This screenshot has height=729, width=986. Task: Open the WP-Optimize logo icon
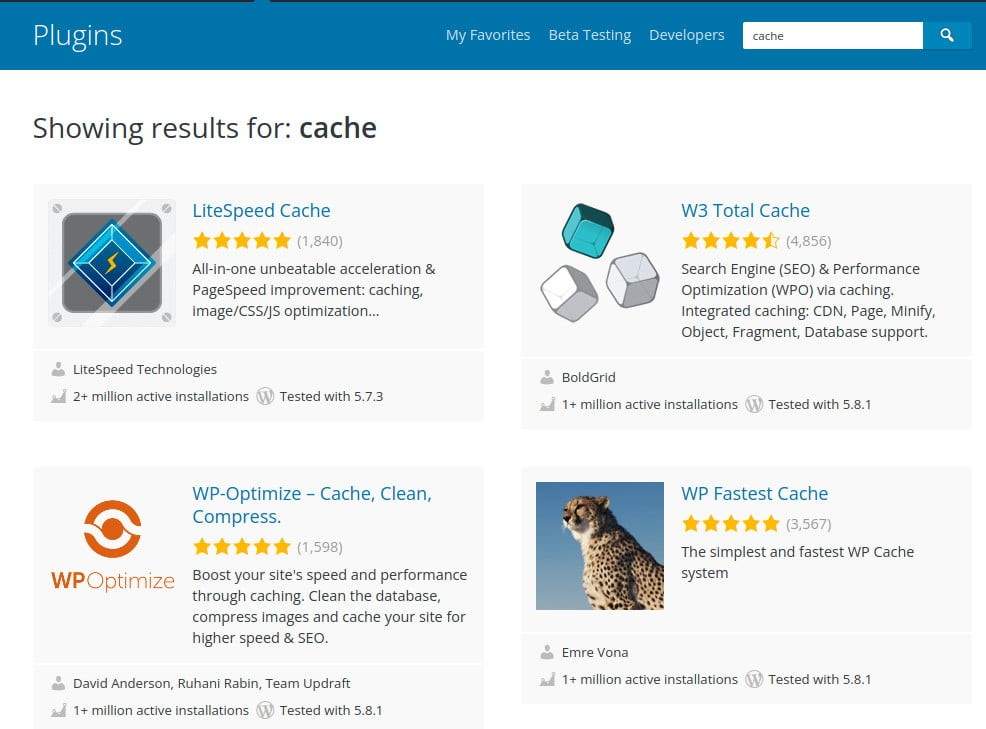112,545
